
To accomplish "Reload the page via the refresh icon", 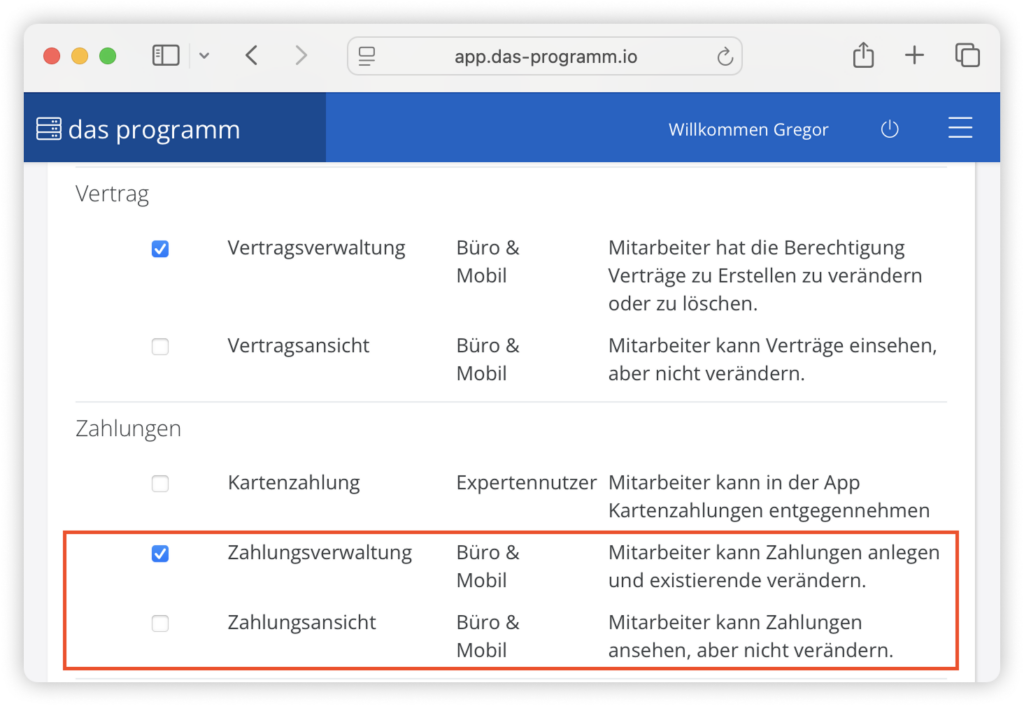I will point(724,56).
